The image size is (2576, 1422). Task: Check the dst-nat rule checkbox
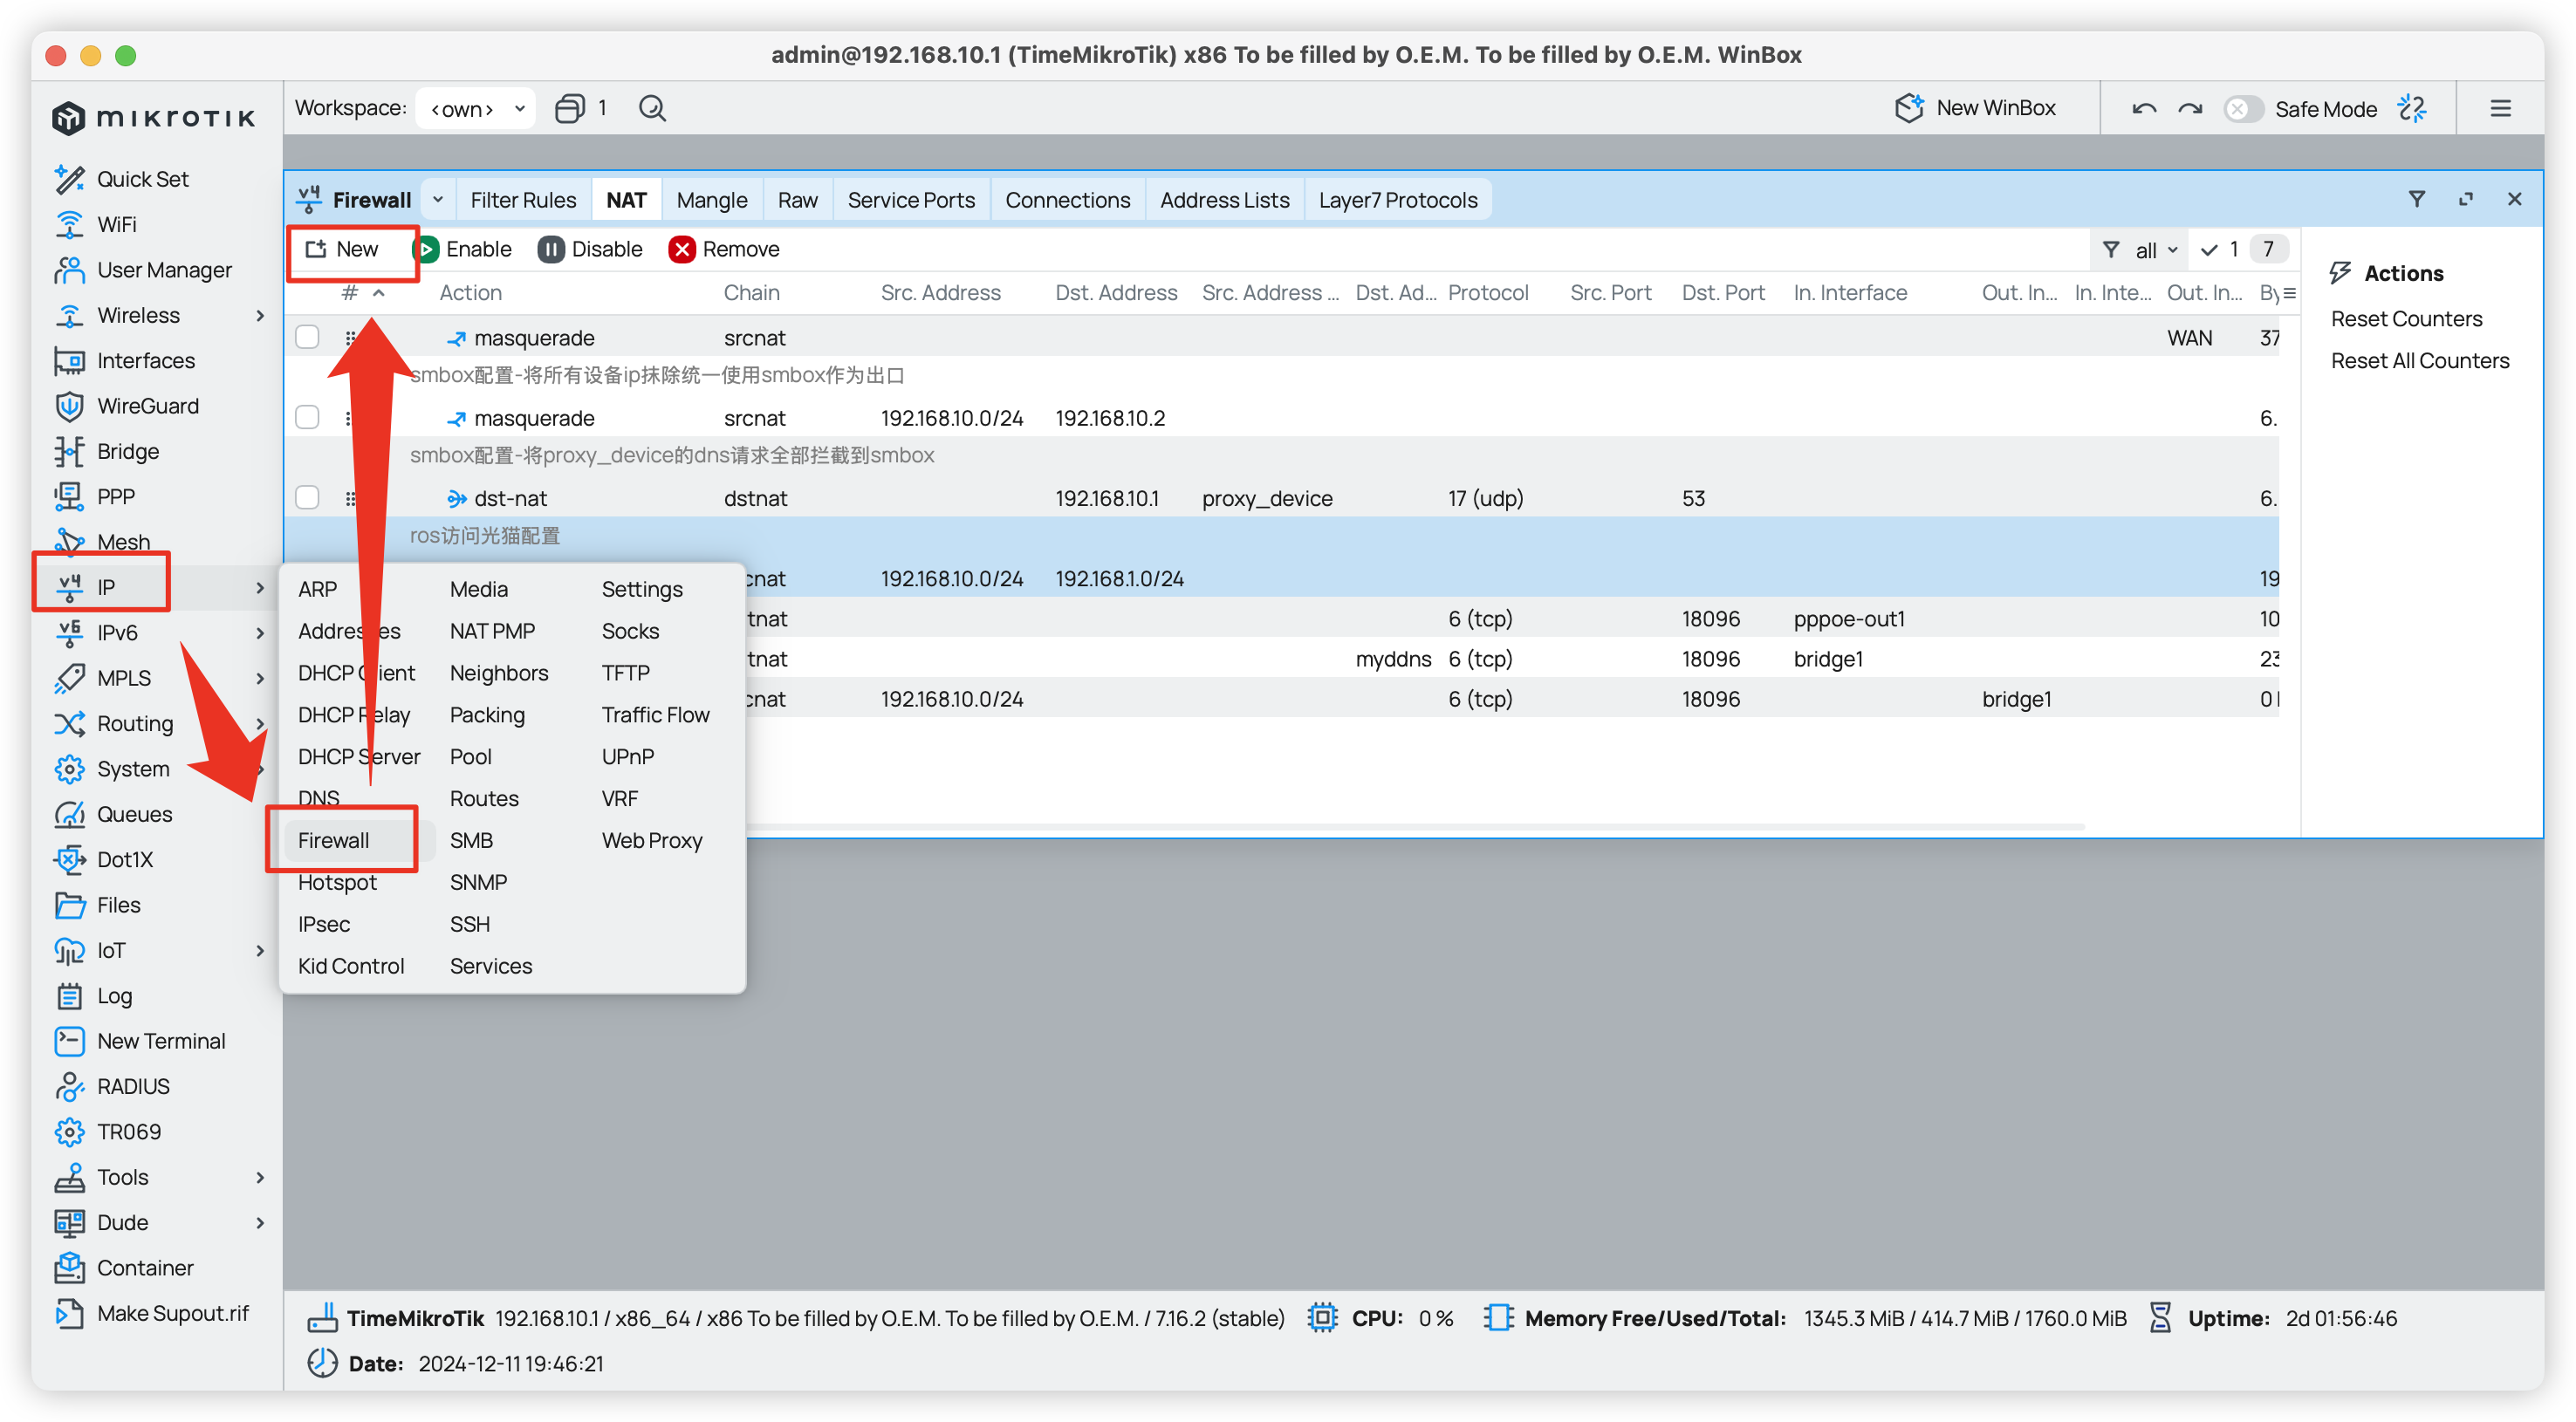307,497
